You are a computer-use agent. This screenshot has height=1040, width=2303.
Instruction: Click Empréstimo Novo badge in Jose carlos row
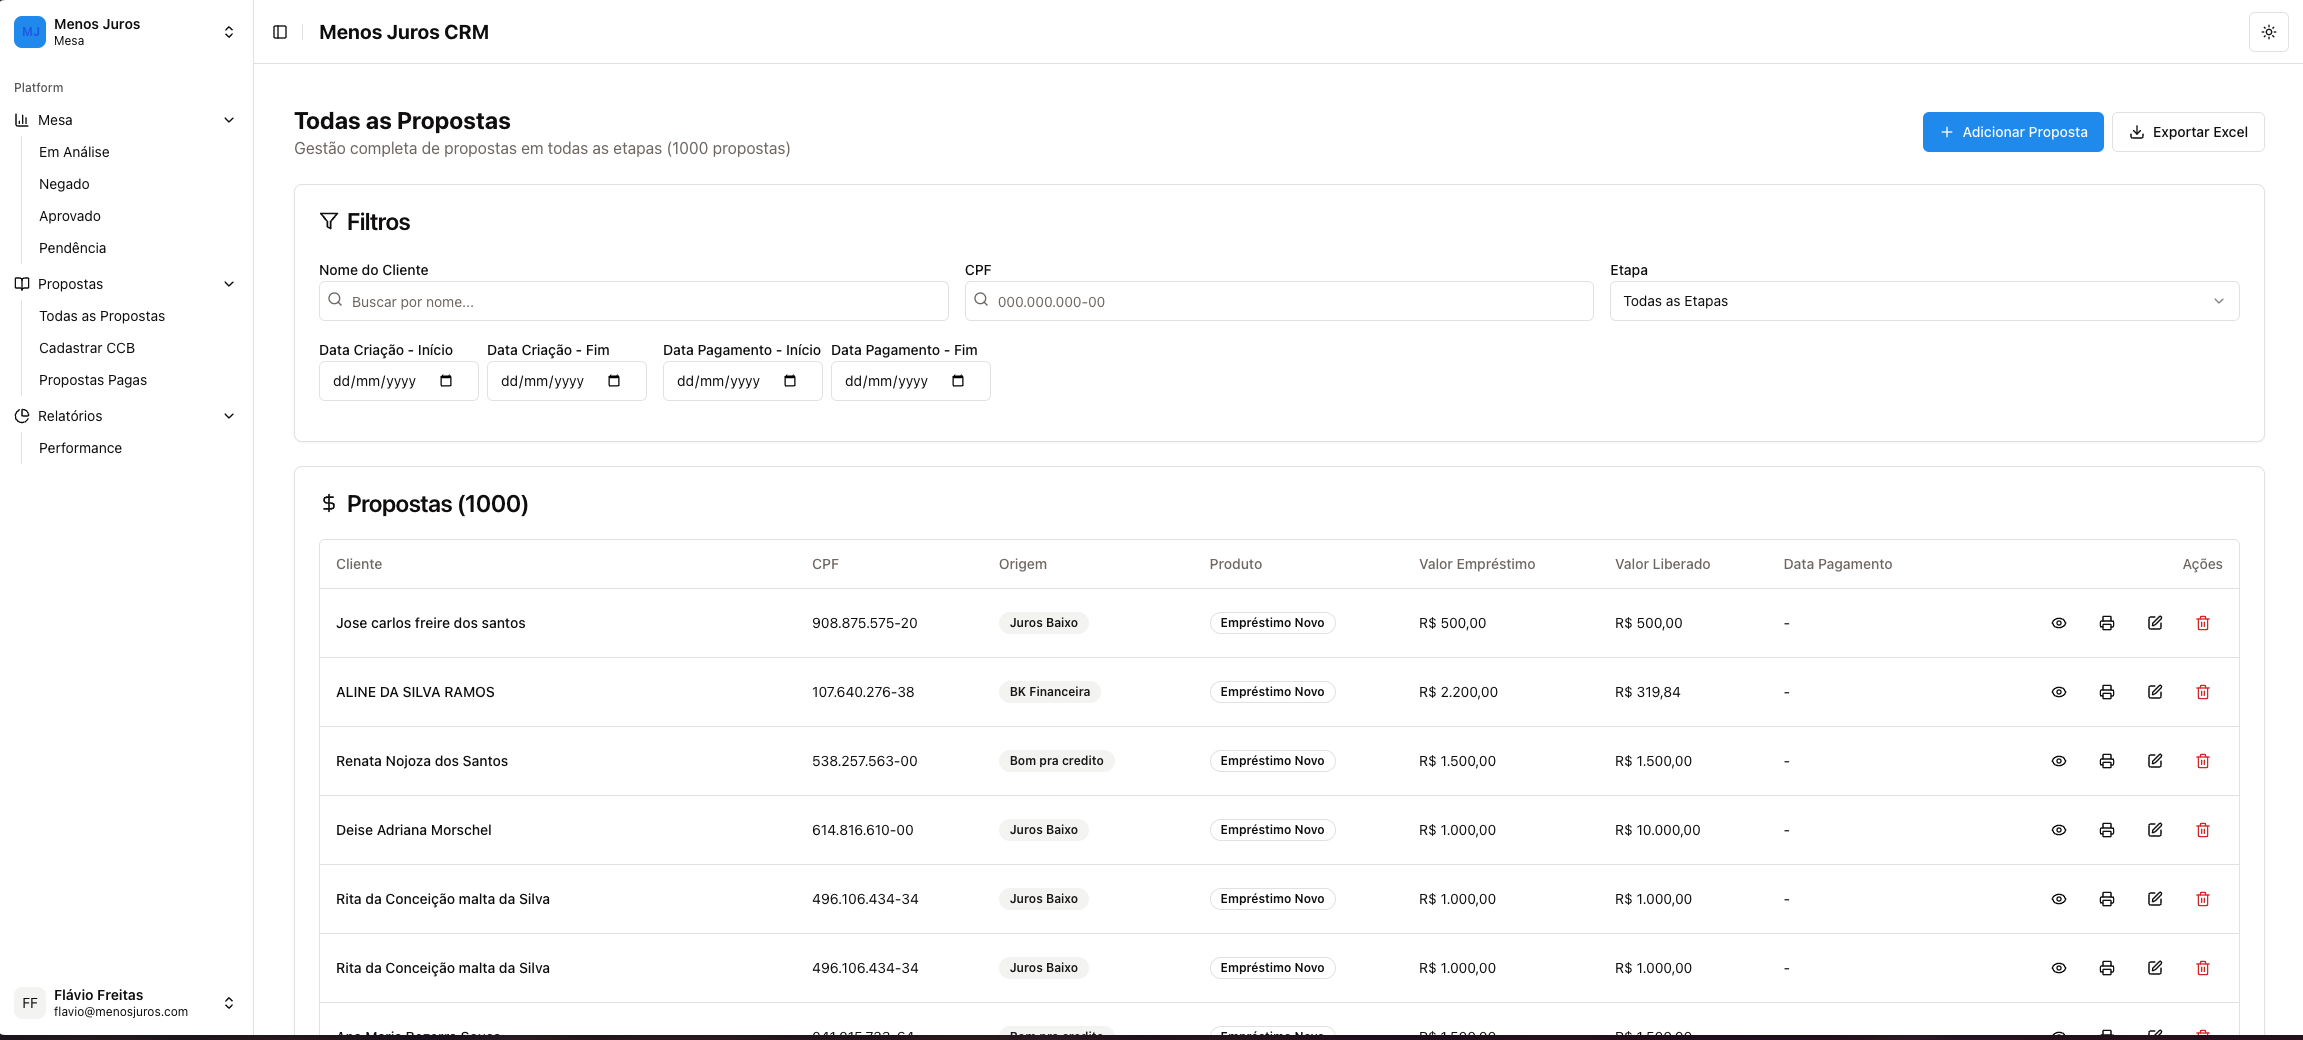pyautogui.click(x=1273, y=623)
